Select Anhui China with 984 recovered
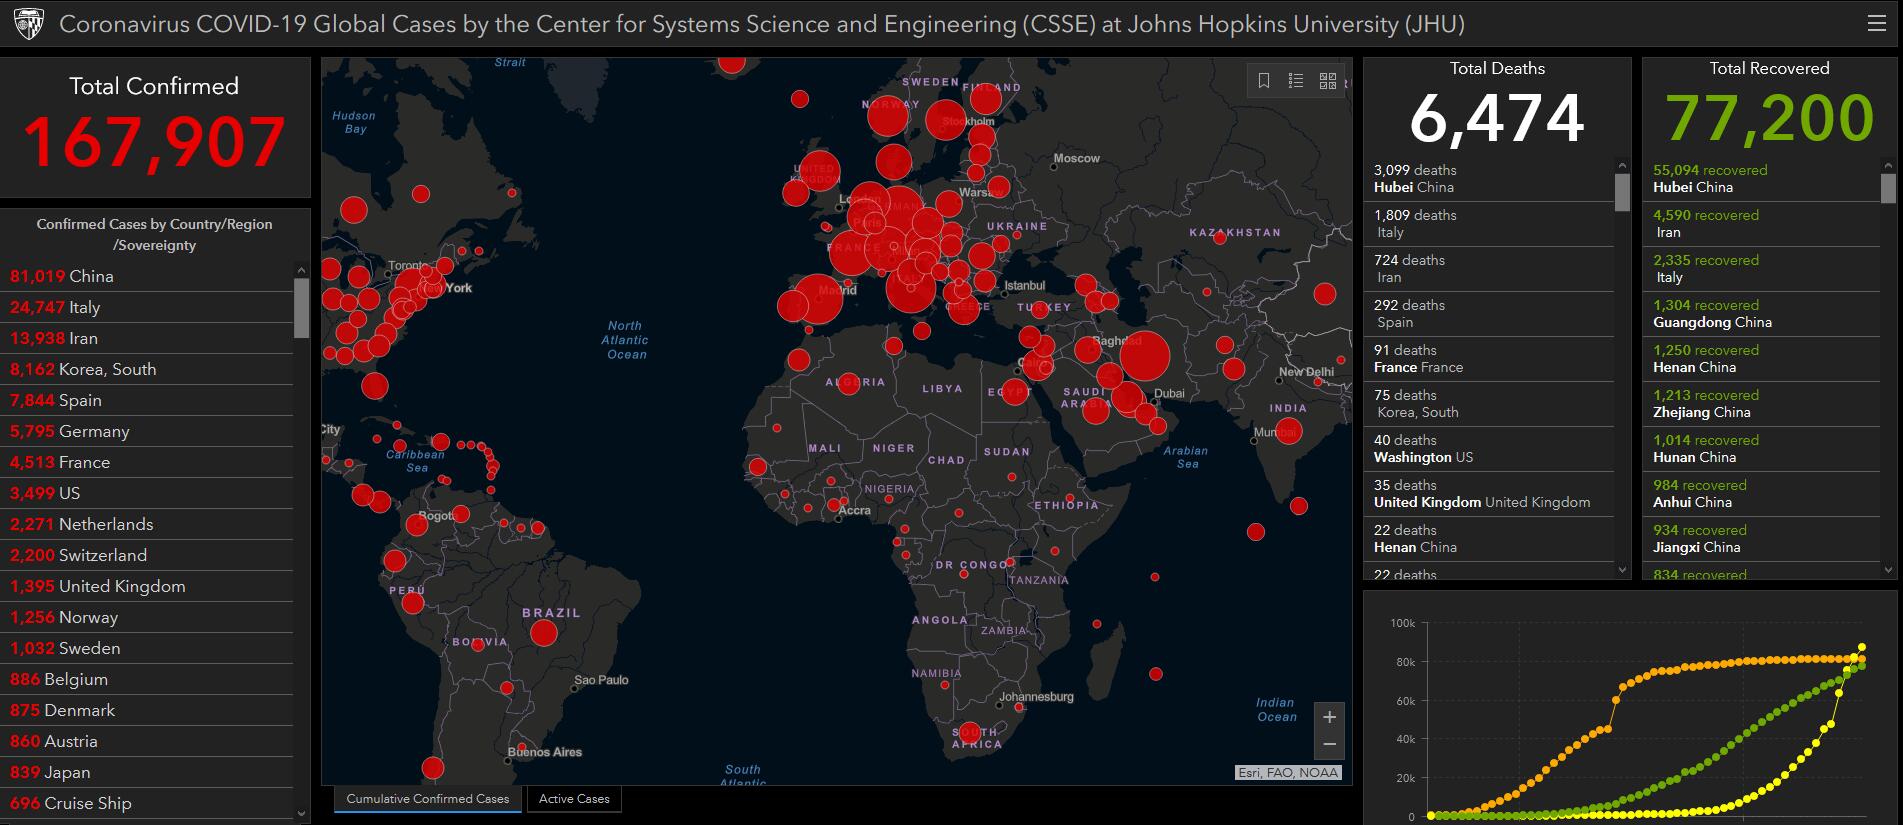This screenshot has height=825, width=1903. (1761, 494)
